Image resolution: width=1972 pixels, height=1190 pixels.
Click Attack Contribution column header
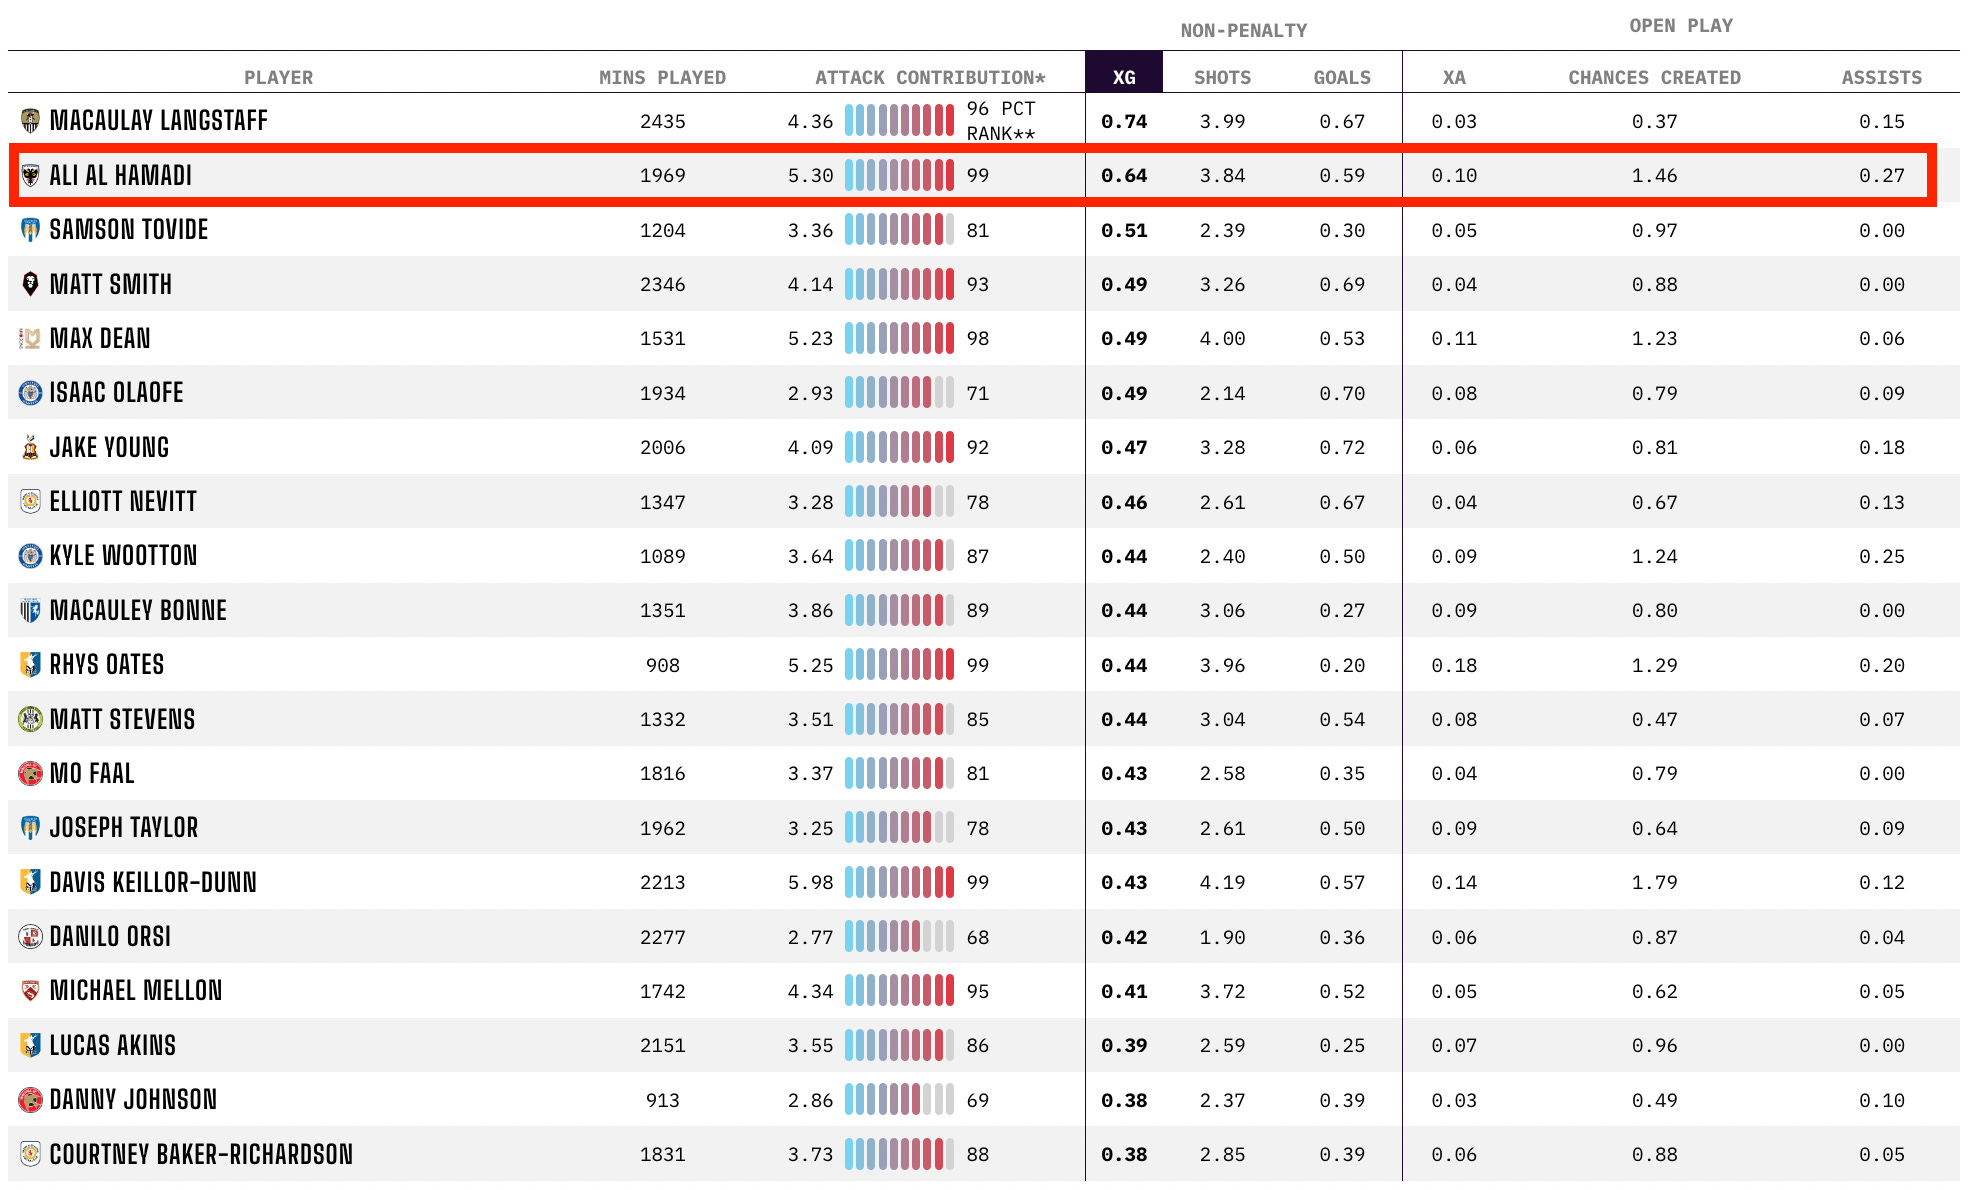coord(929,77)
